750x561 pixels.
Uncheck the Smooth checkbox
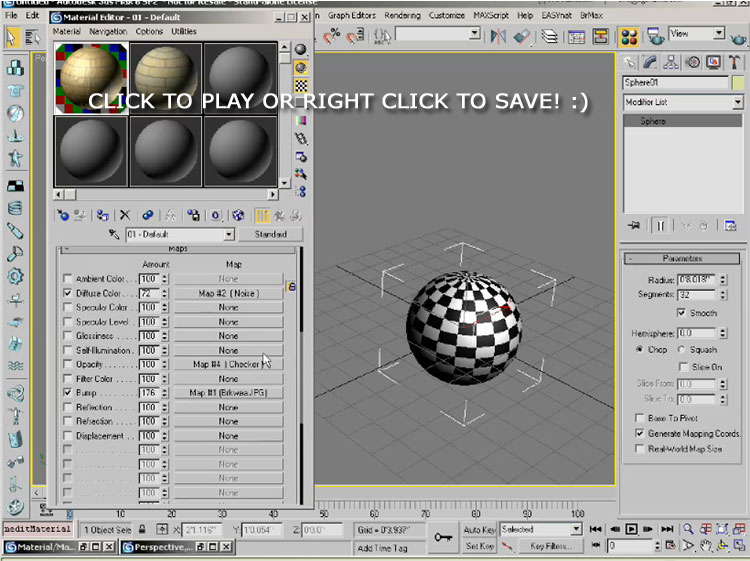click(682, 313)
